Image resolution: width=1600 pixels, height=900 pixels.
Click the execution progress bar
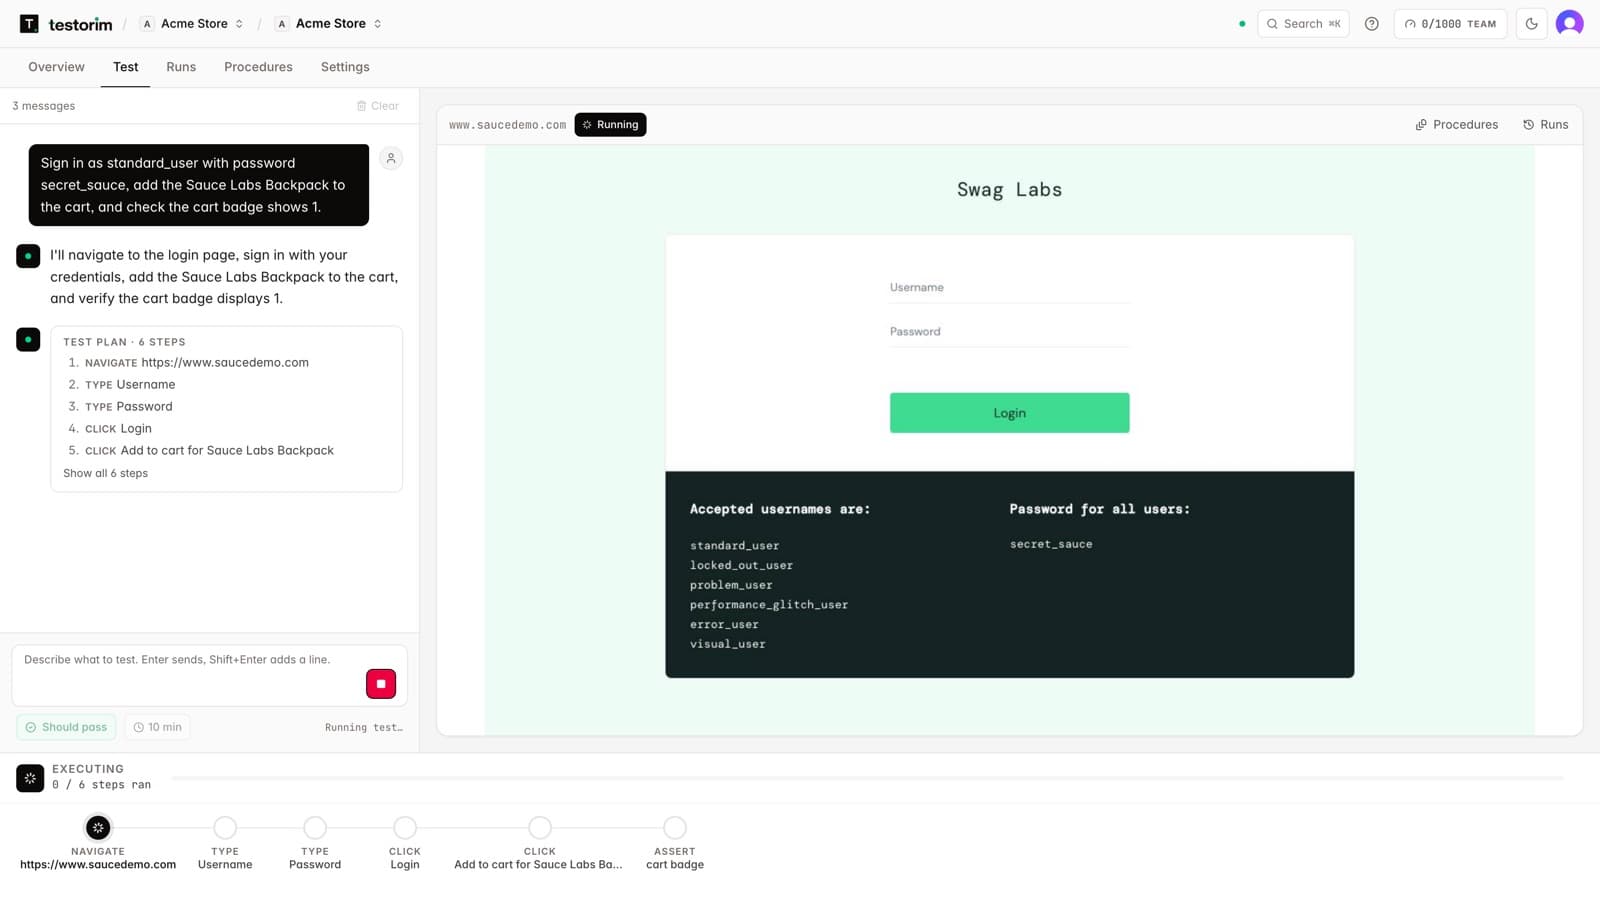point(867,778)
